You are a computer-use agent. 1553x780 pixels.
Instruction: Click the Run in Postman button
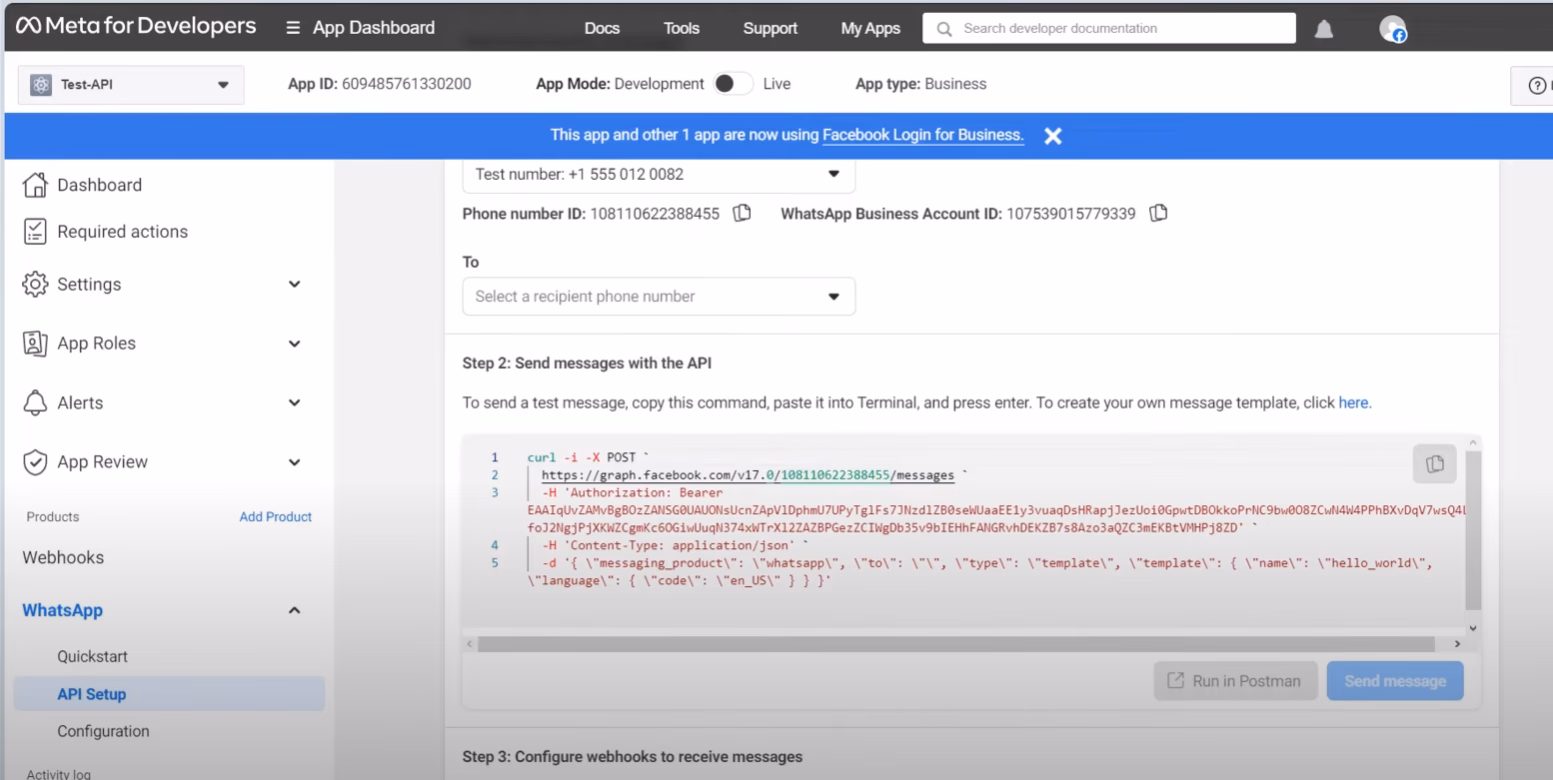click(1235, 681)
